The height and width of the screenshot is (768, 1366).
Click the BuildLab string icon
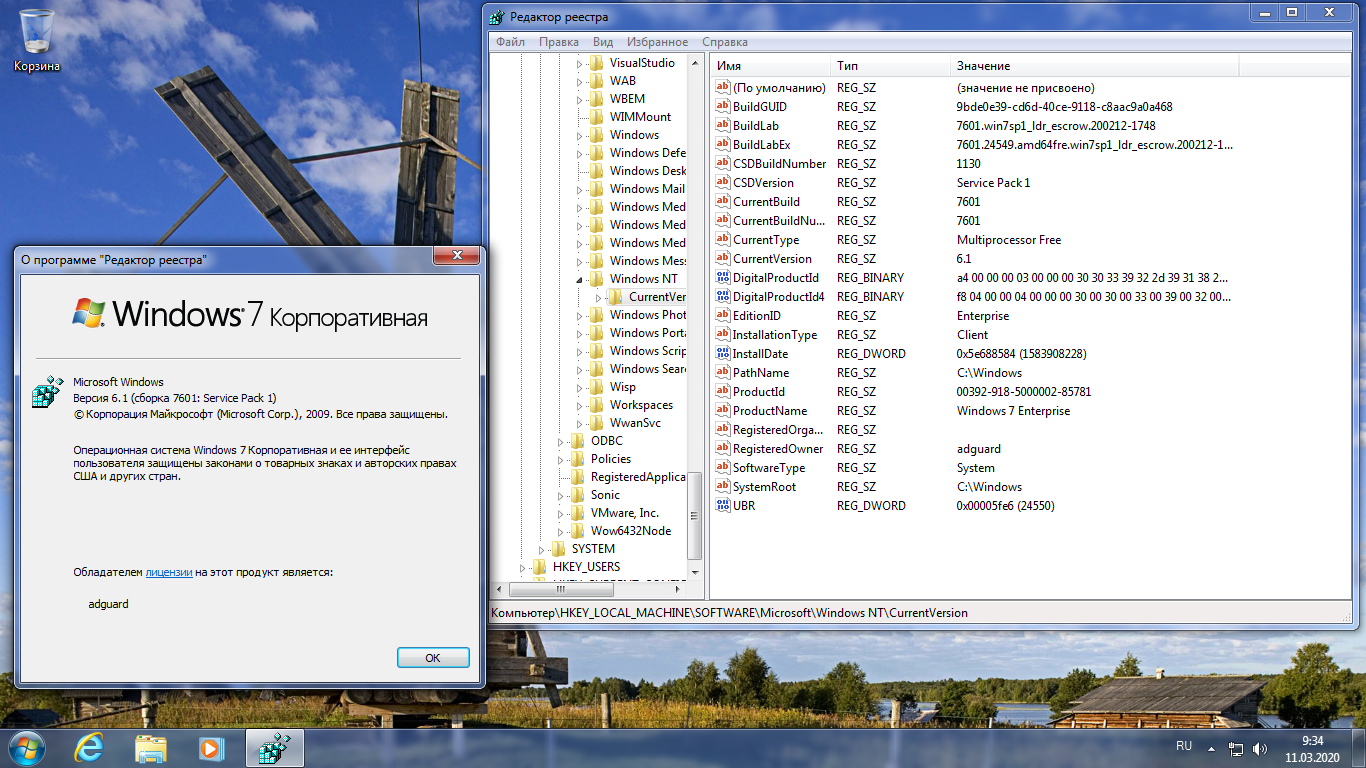point(724,126)
